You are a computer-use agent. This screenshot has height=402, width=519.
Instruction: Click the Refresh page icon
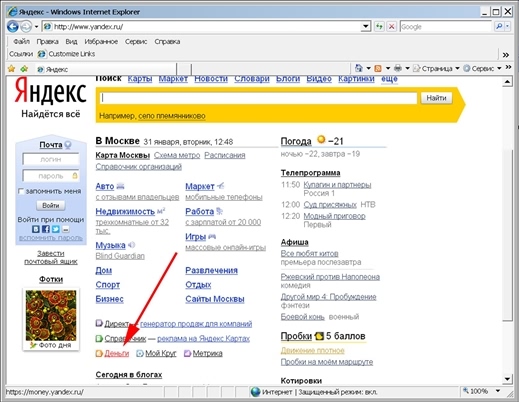point(379,26)
